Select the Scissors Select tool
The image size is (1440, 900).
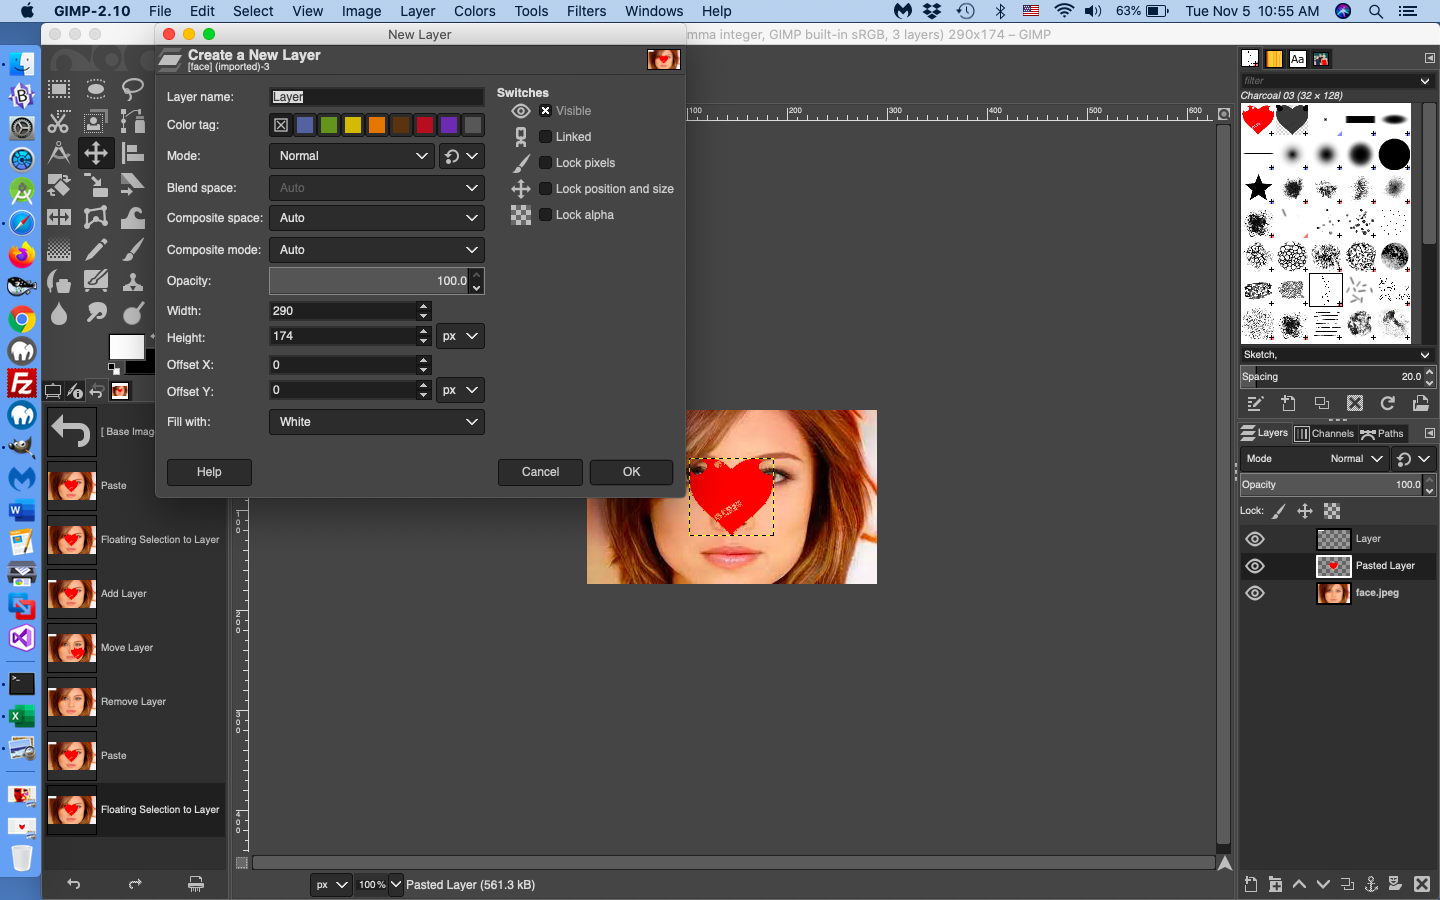click(59, 122)
